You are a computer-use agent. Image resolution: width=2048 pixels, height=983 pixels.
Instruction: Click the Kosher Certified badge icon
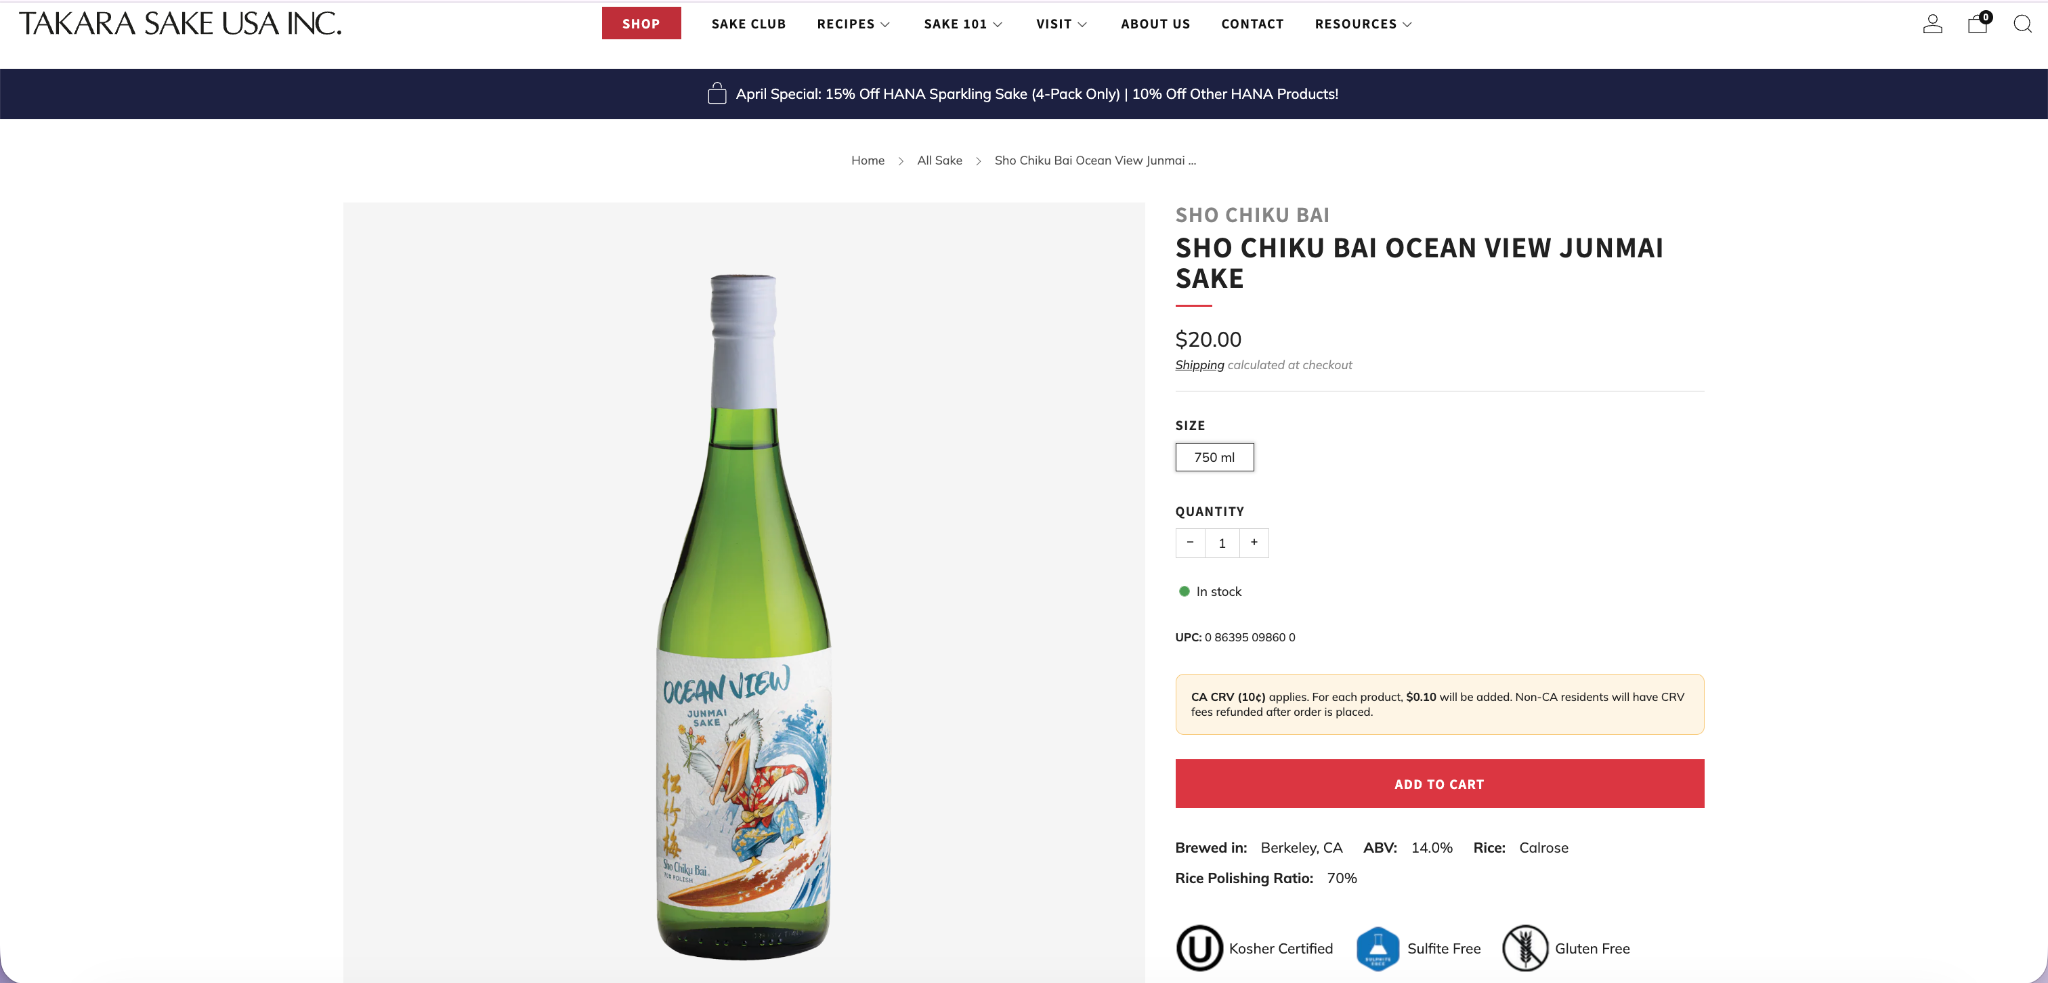1201,948
